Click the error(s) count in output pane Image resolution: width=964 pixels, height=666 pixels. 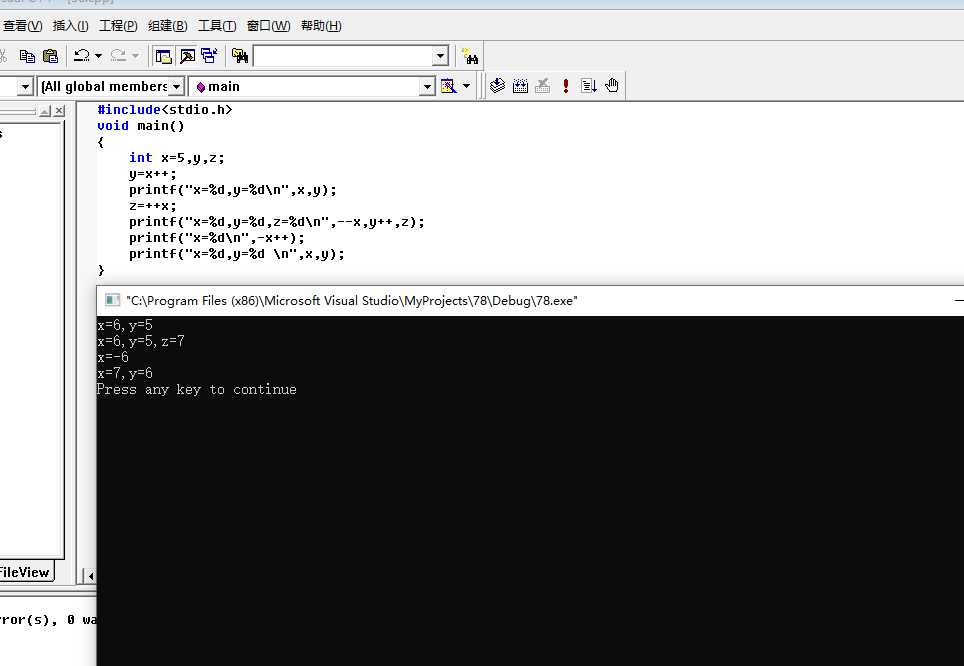click(x=26, y=619)
